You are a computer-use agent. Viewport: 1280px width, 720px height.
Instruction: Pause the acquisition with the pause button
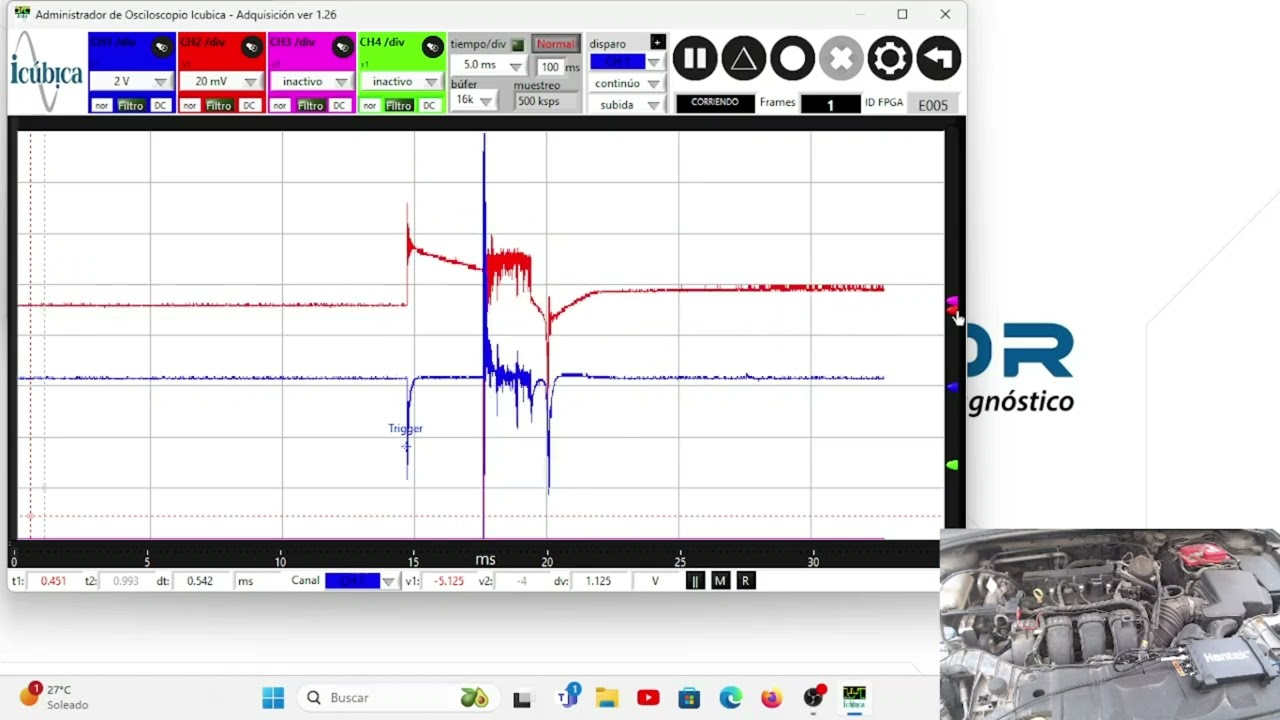[x=694, y=59]
